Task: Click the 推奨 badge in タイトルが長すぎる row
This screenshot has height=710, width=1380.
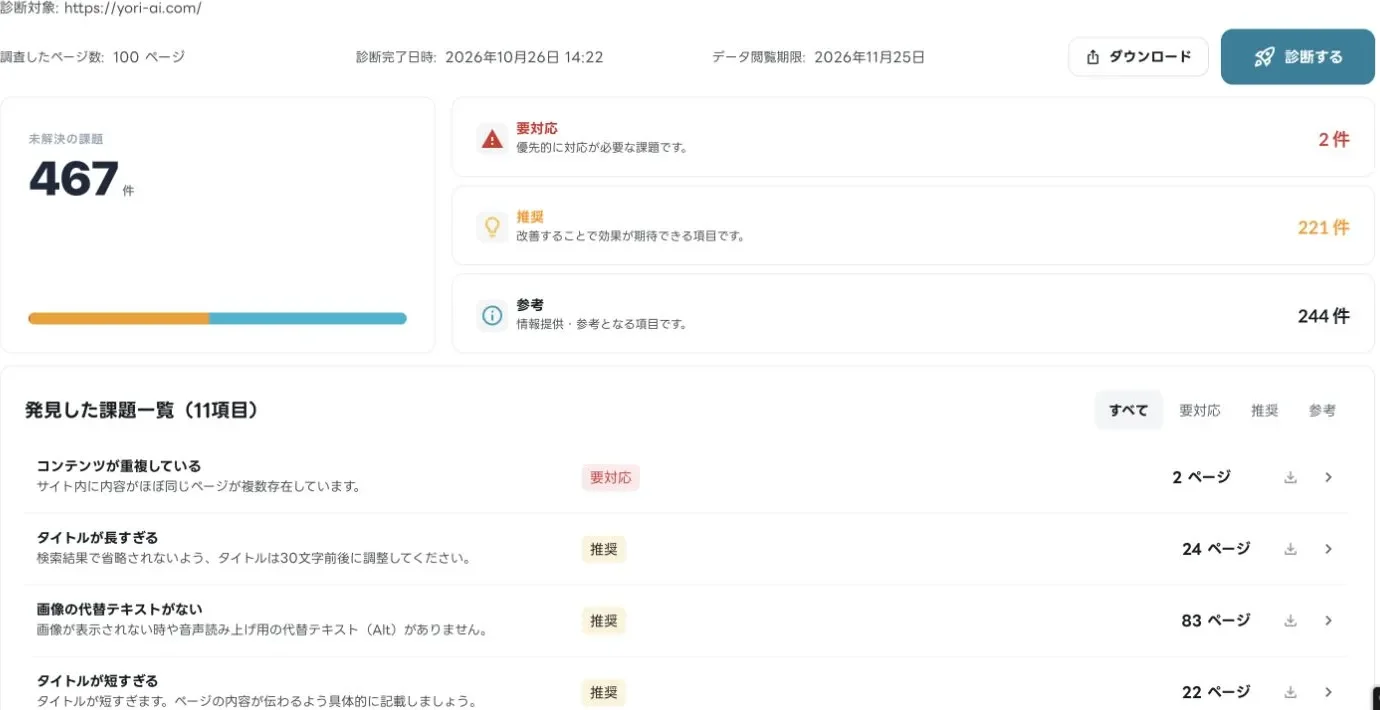Action: [x=604, y=549]
